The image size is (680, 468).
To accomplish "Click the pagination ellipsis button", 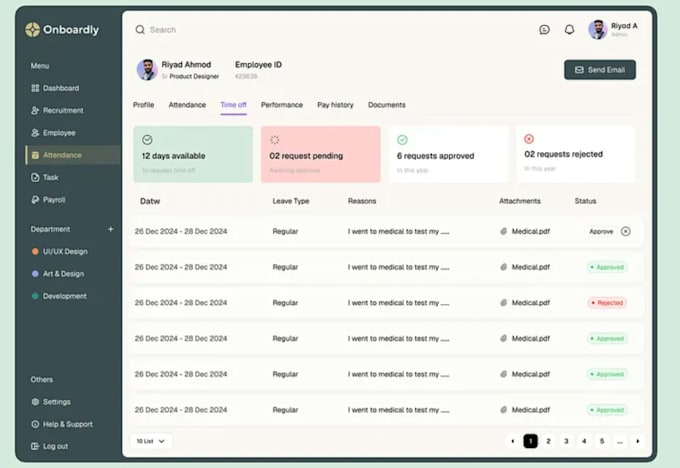I will click(x=620, y=441).
